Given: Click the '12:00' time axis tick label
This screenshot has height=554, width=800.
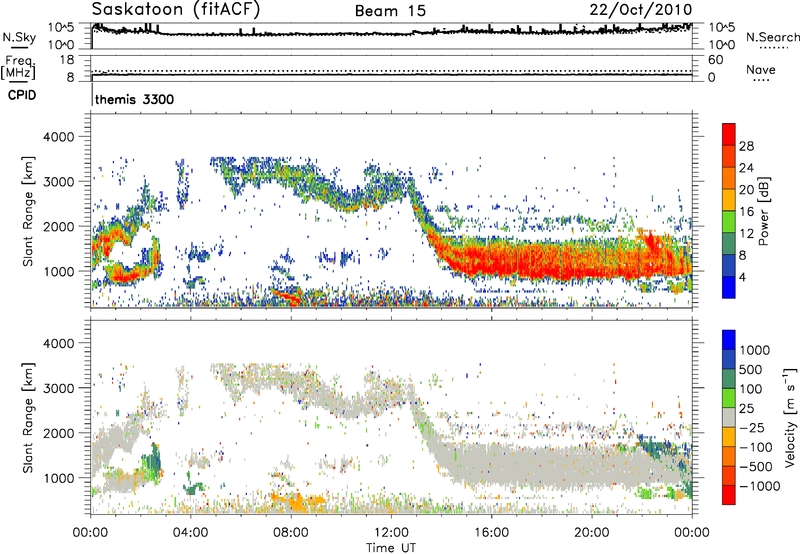Looking at the screenshot, I should [x=391, y=533].
